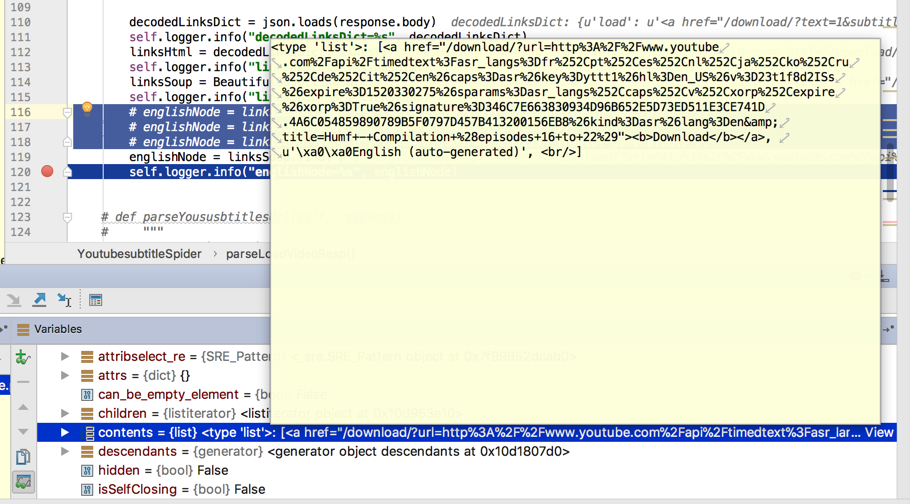Click the json.loads(response.body) code on line 110
This screenshot has height=504, width=910.
click(349, 22)
